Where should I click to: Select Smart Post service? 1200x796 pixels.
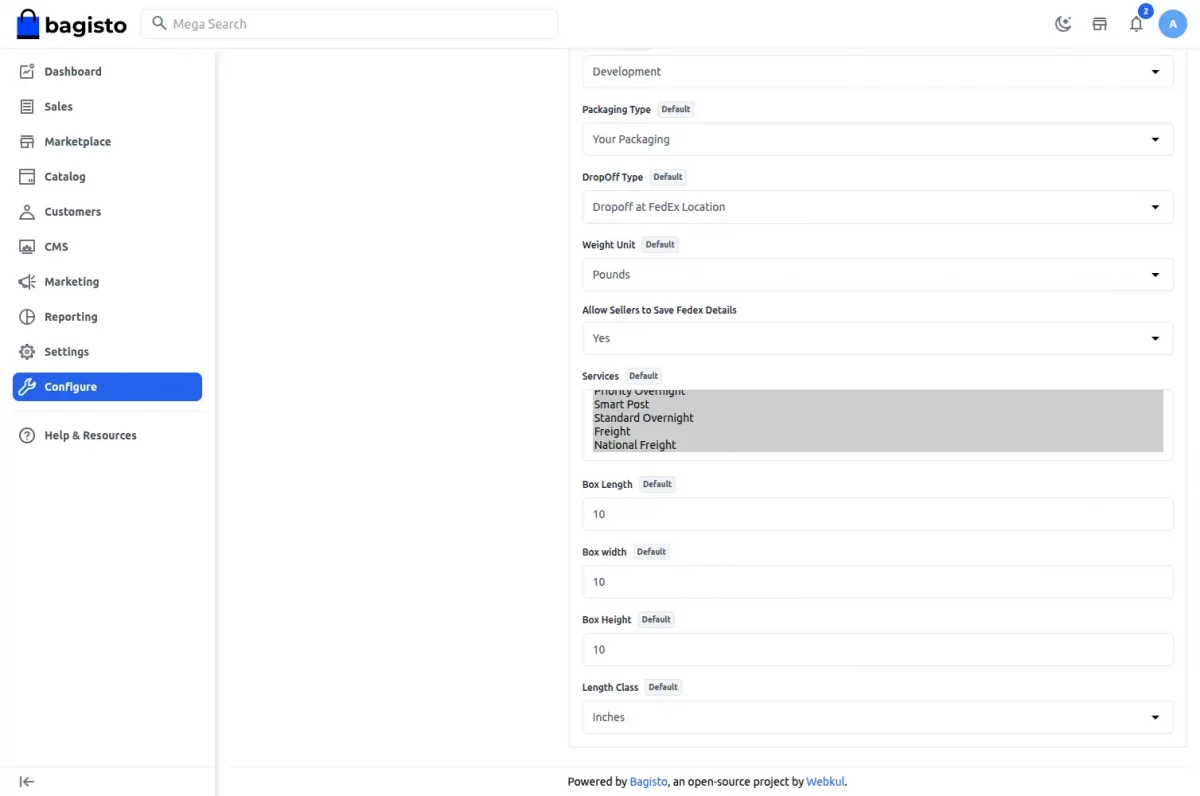(x=877, y=404)
